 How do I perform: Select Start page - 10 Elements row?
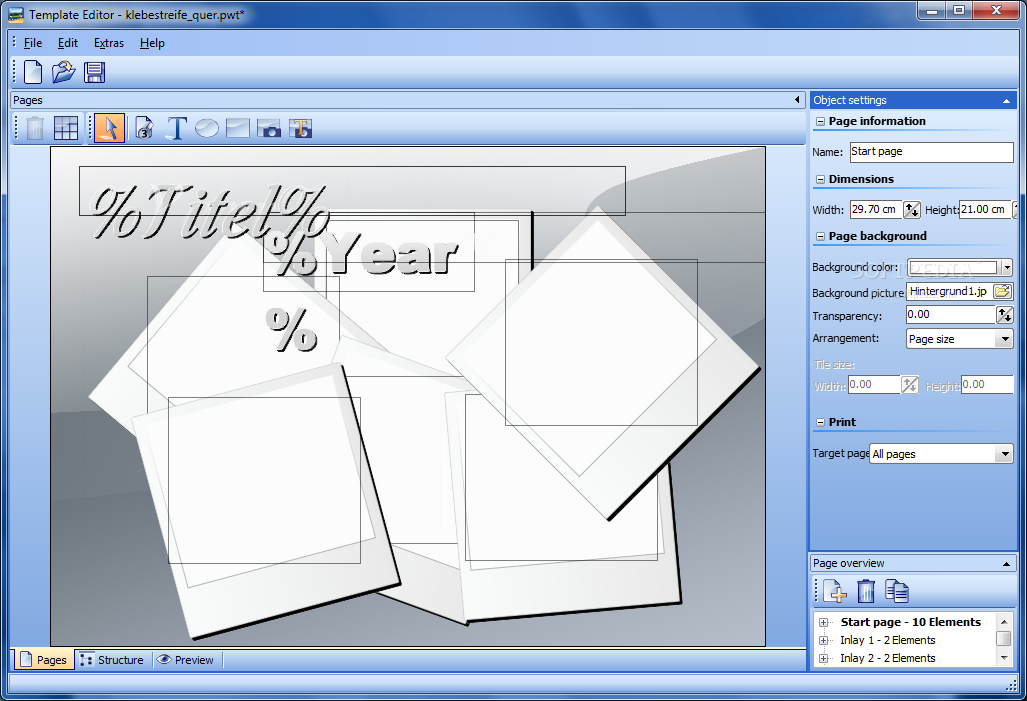tap(910, 622)
